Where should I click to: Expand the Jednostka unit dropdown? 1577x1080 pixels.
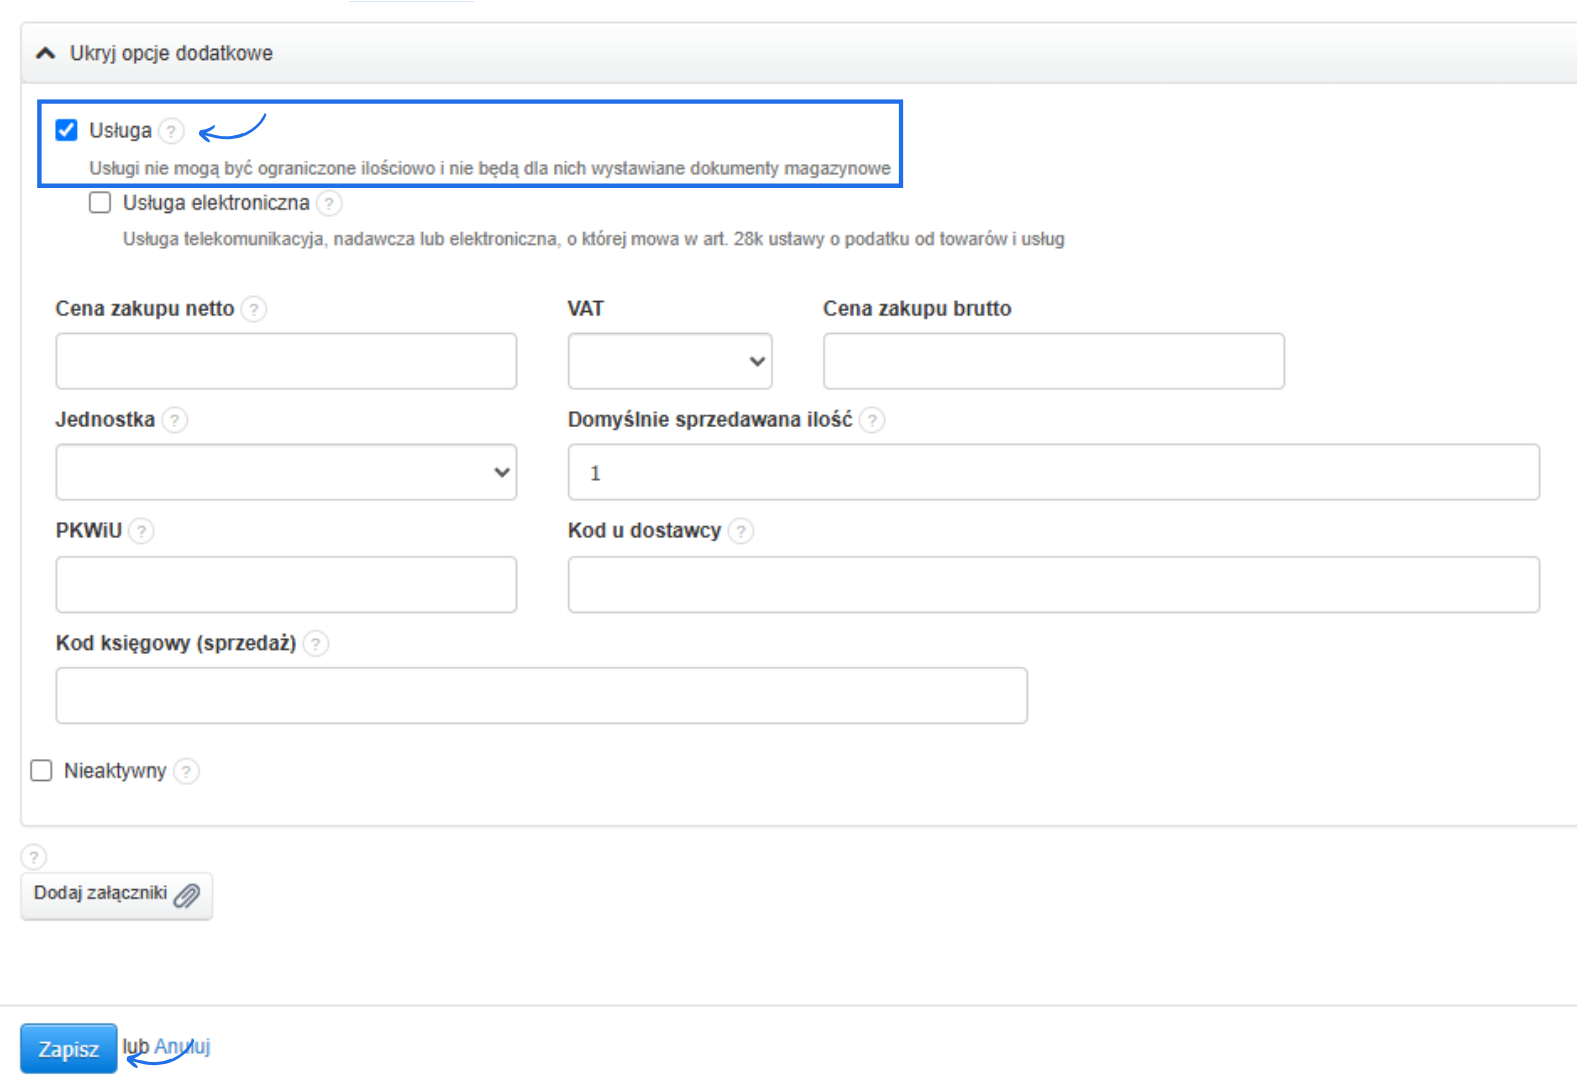click(286, 472)
